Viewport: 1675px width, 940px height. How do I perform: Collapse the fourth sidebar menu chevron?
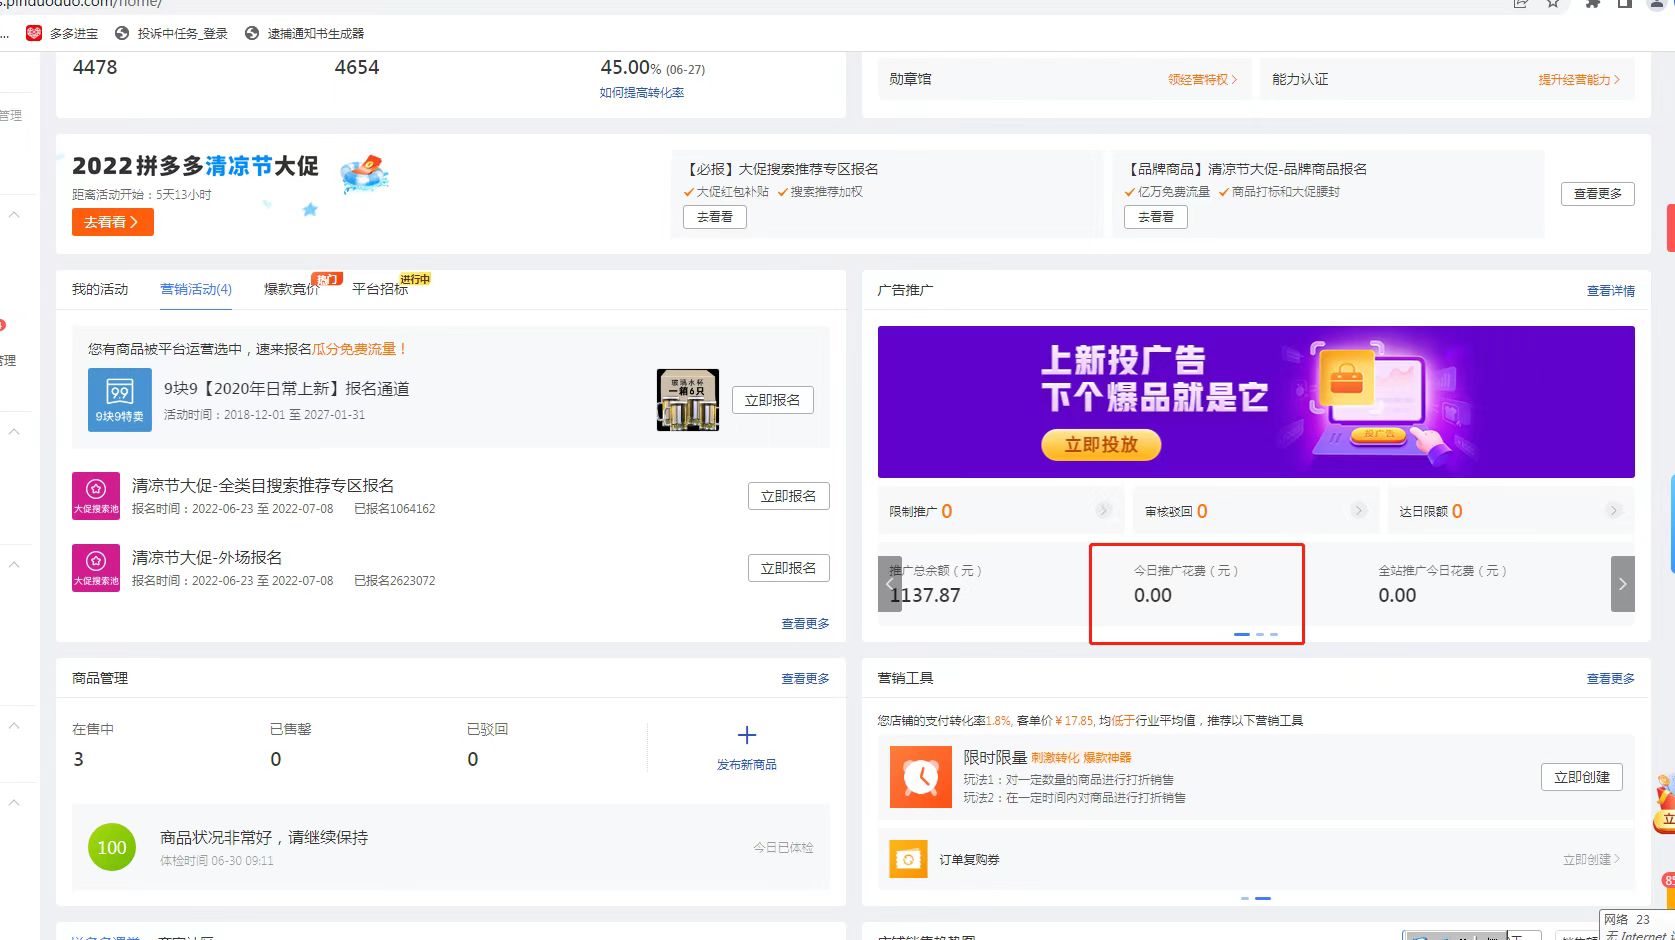coord(14,725)
